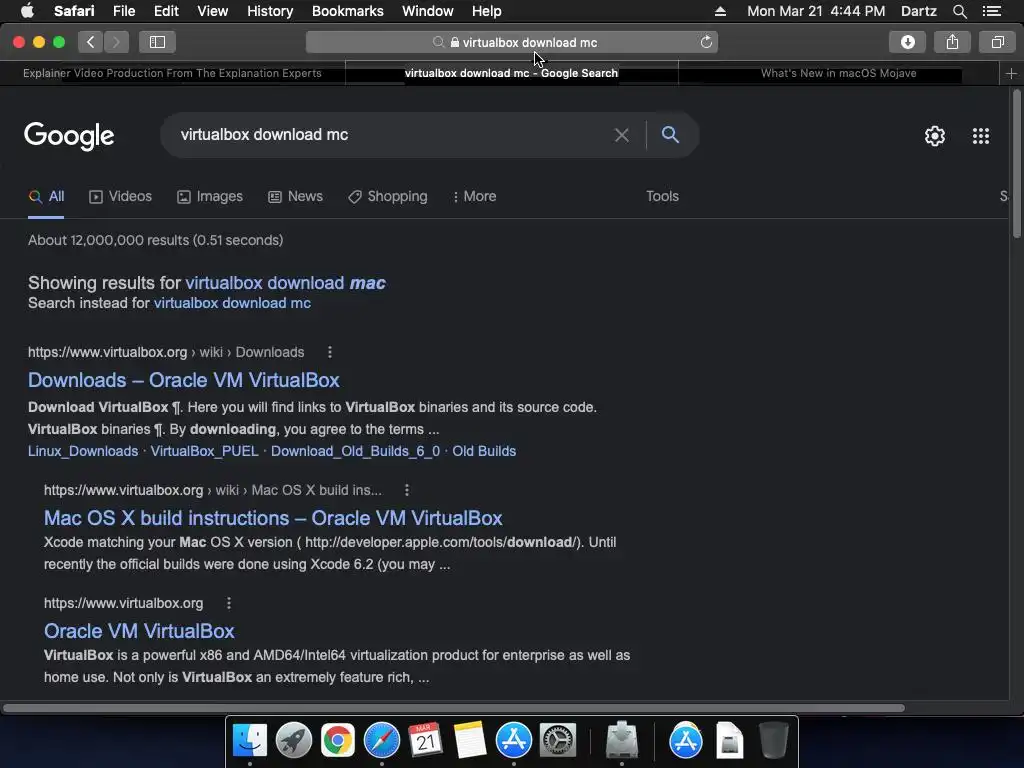1024x768 pixels.
Task: Open Safari compass icon in Dock
Action: tap(381, 741)
